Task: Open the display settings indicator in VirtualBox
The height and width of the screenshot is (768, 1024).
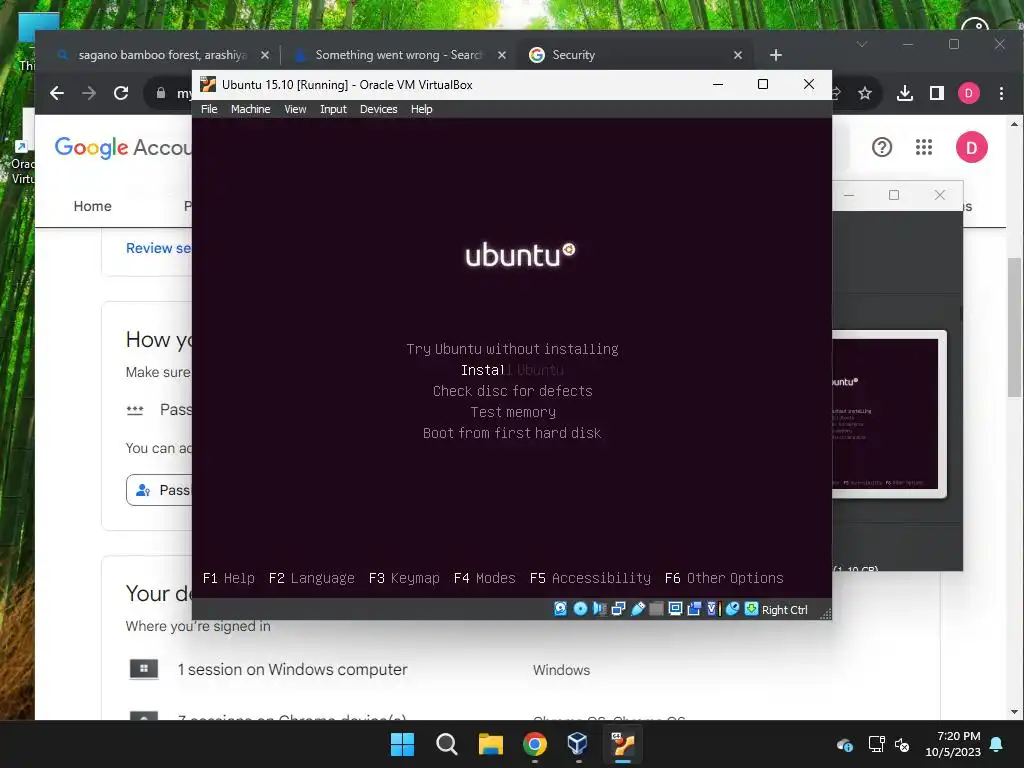Action: tap(675, 609)
